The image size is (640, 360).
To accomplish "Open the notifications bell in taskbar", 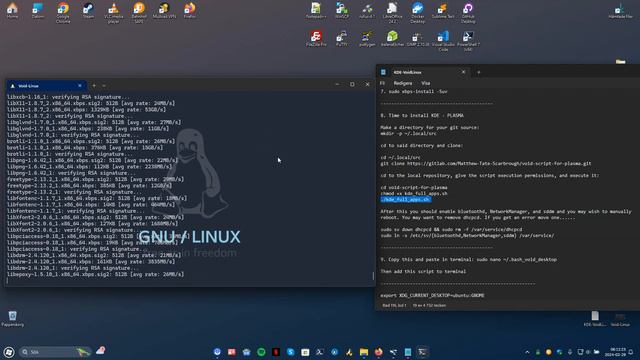I will (x=631, y=352).
